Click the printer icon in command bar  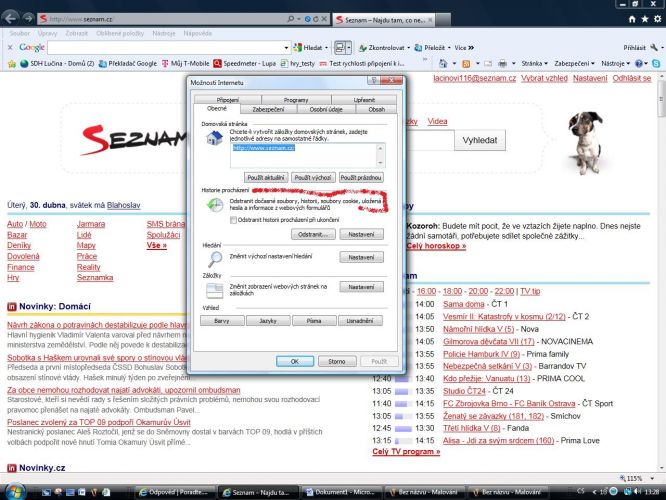click(x=502, y=64)
